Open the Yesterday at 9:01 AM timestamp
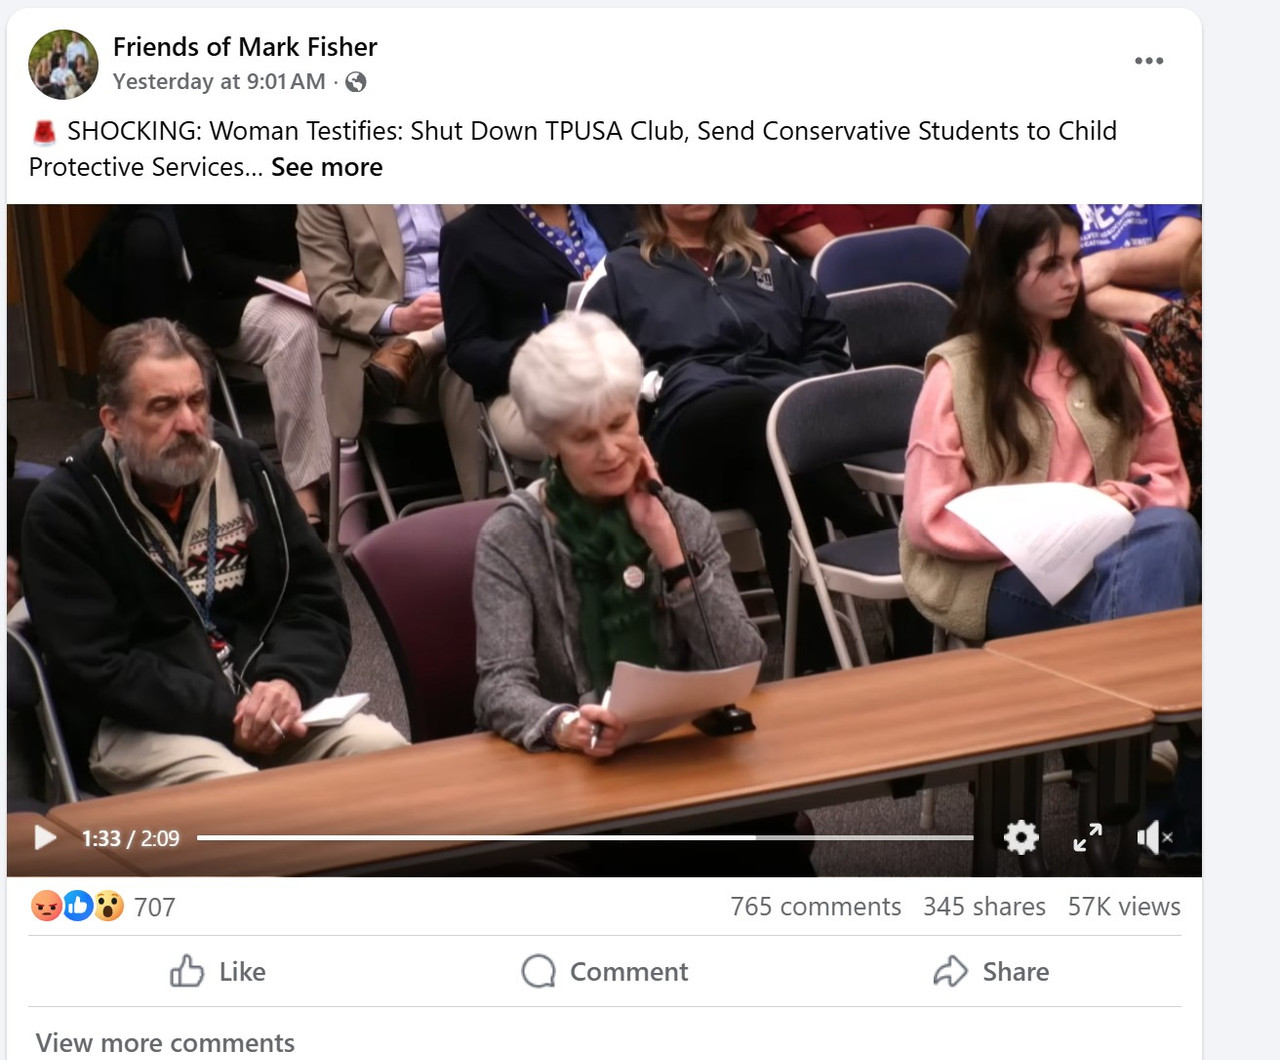The width and height of the screenshot is (1280, 1060). pos(219,82)
